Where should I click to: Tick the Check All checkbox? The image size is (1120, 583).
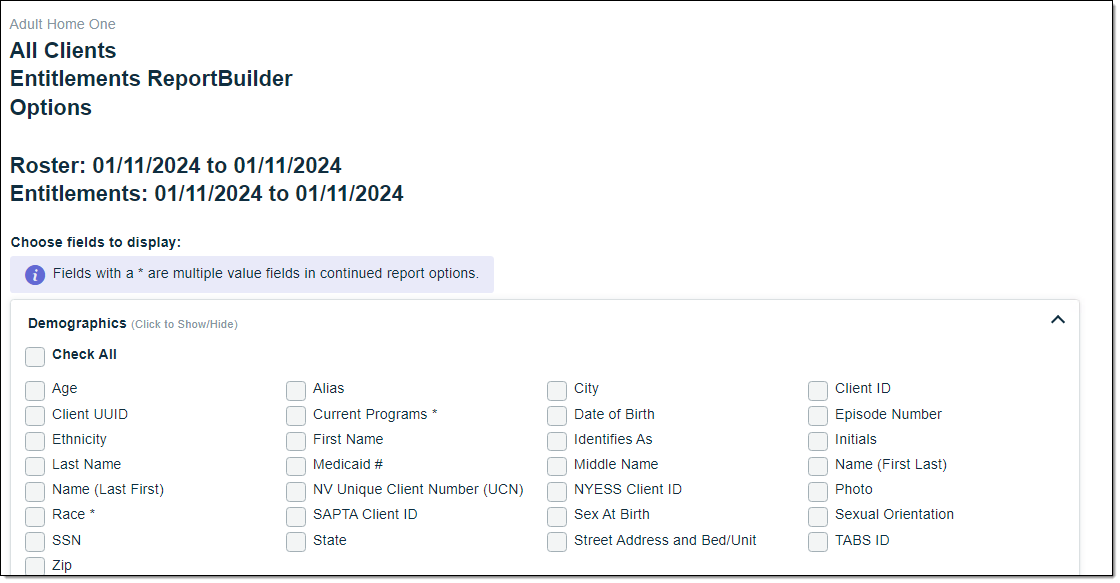[35, 357]
